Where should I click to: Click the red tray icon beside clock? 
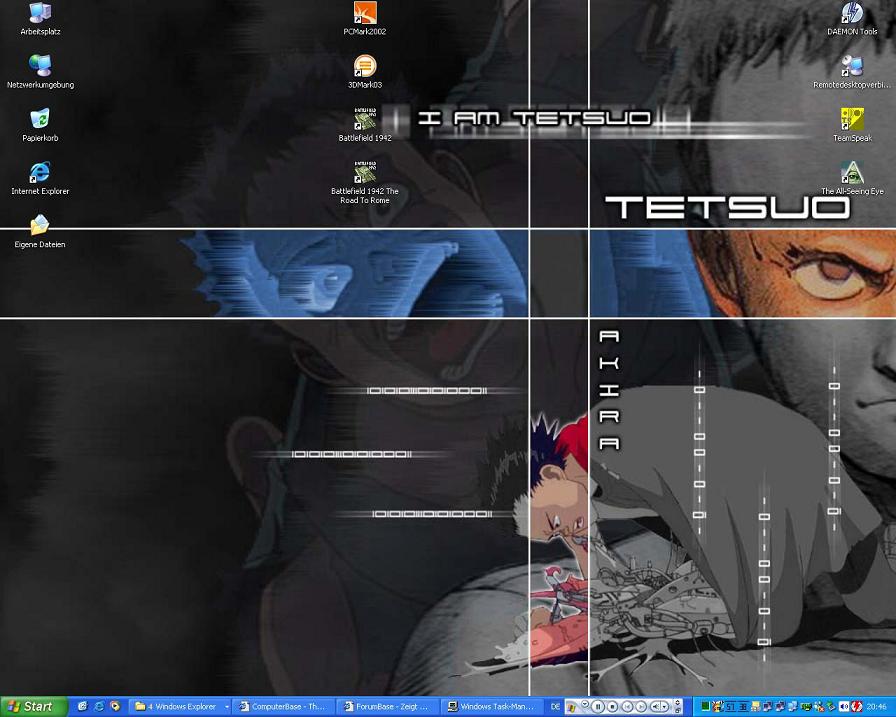857,707
